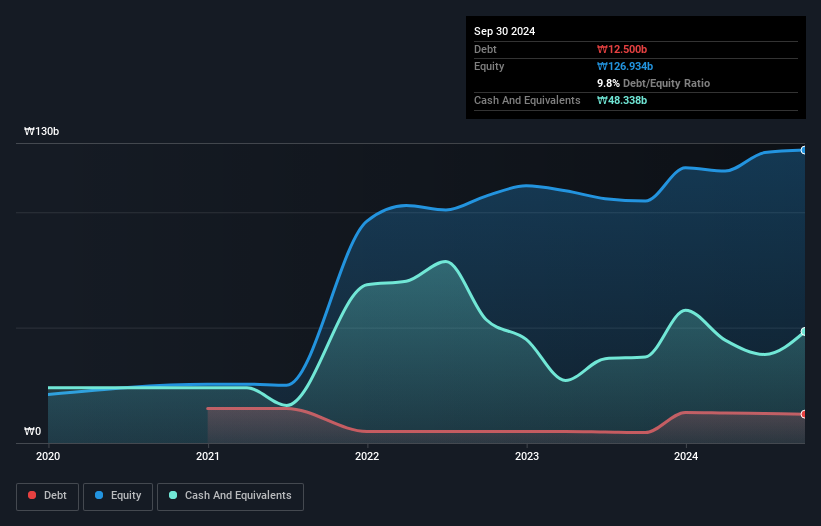Click the red Debt endpoint marker
Image resolution: width=821 pixels, height=526 pixels.
[804, 414]
